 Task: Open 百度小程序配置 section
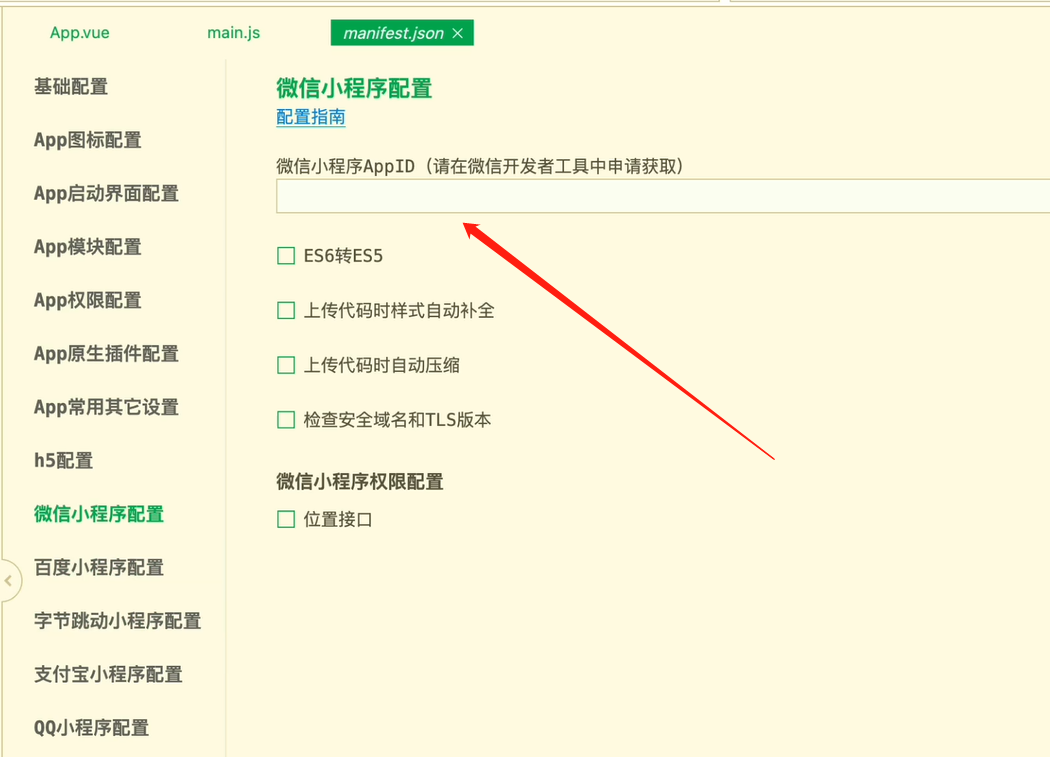point(99,567)
